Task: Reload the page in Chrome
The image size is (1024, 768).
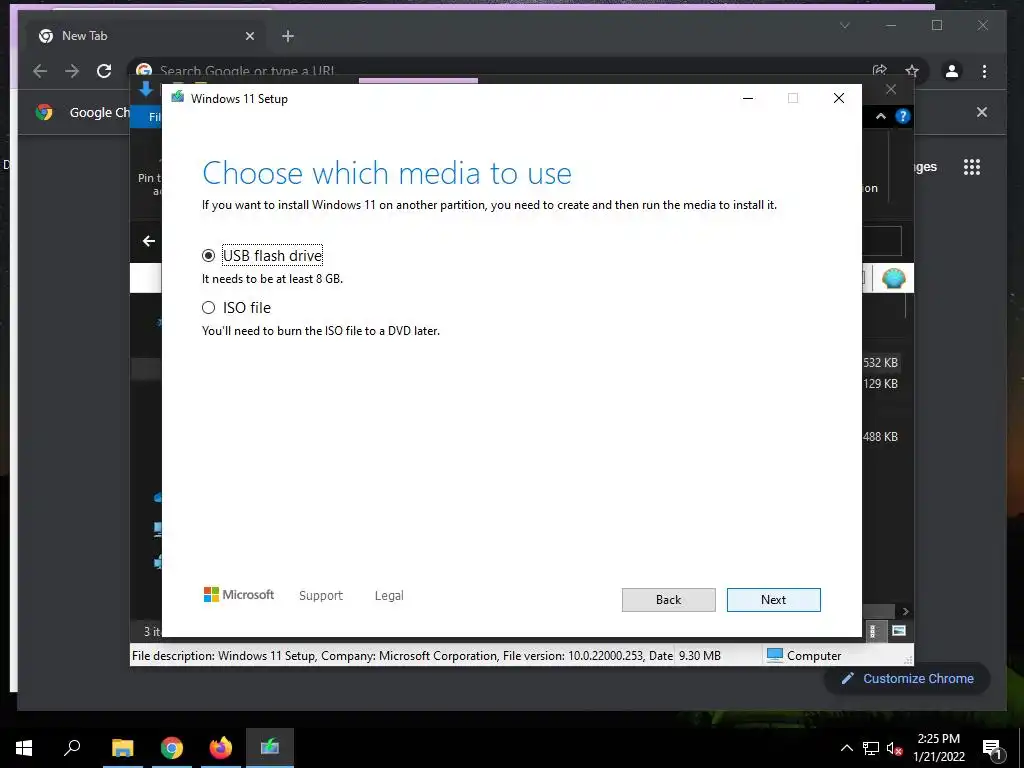Action: coord(104,71)
